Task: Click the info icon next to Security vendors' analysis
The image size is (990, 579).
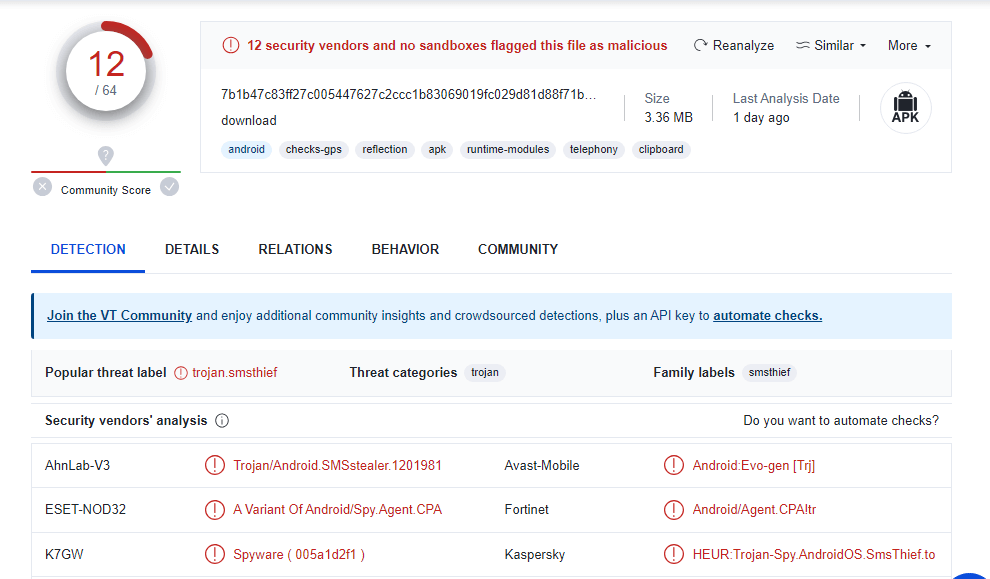Action: click(222, 421)
